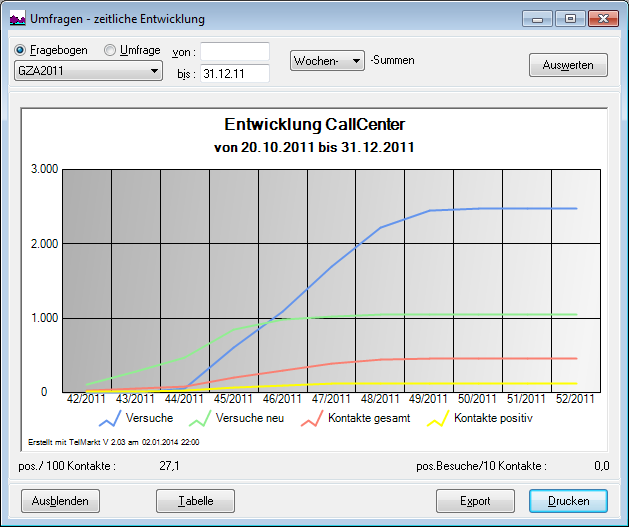
Task: Open the GZA2011 questionnaire dropdown
Action: 88,71
